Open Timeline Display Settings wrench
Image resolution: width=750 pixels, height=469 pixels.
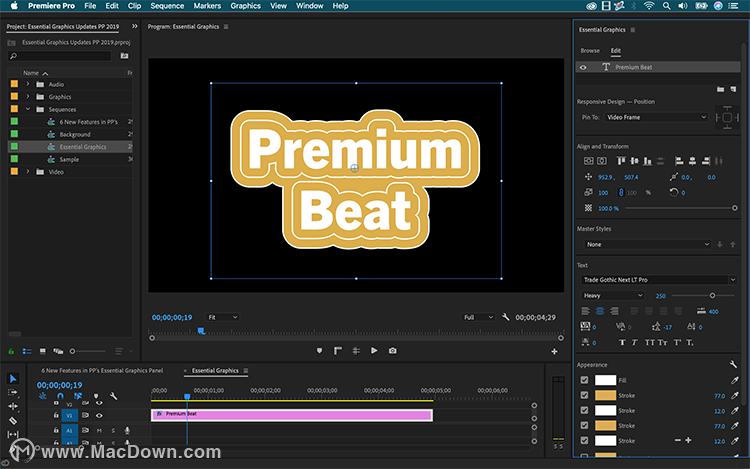click(x=113, y=396)
